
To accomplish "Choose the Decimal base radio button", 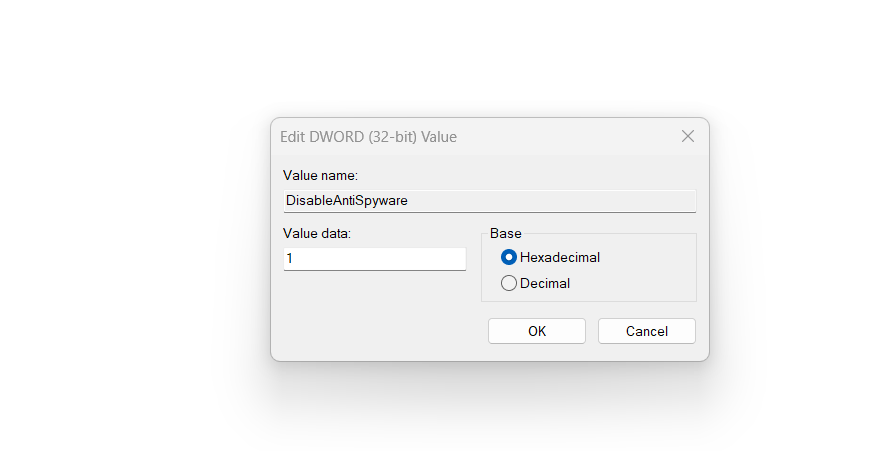I will (x=509, y=283).
